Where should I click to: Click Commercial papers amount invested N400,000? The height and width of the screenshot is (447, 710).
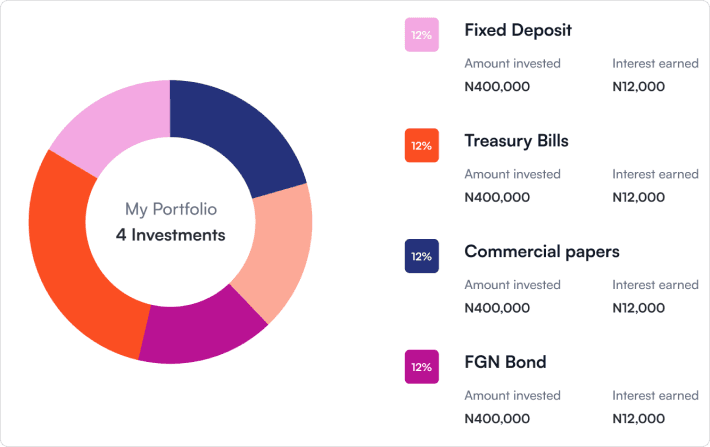pos(497,308)
